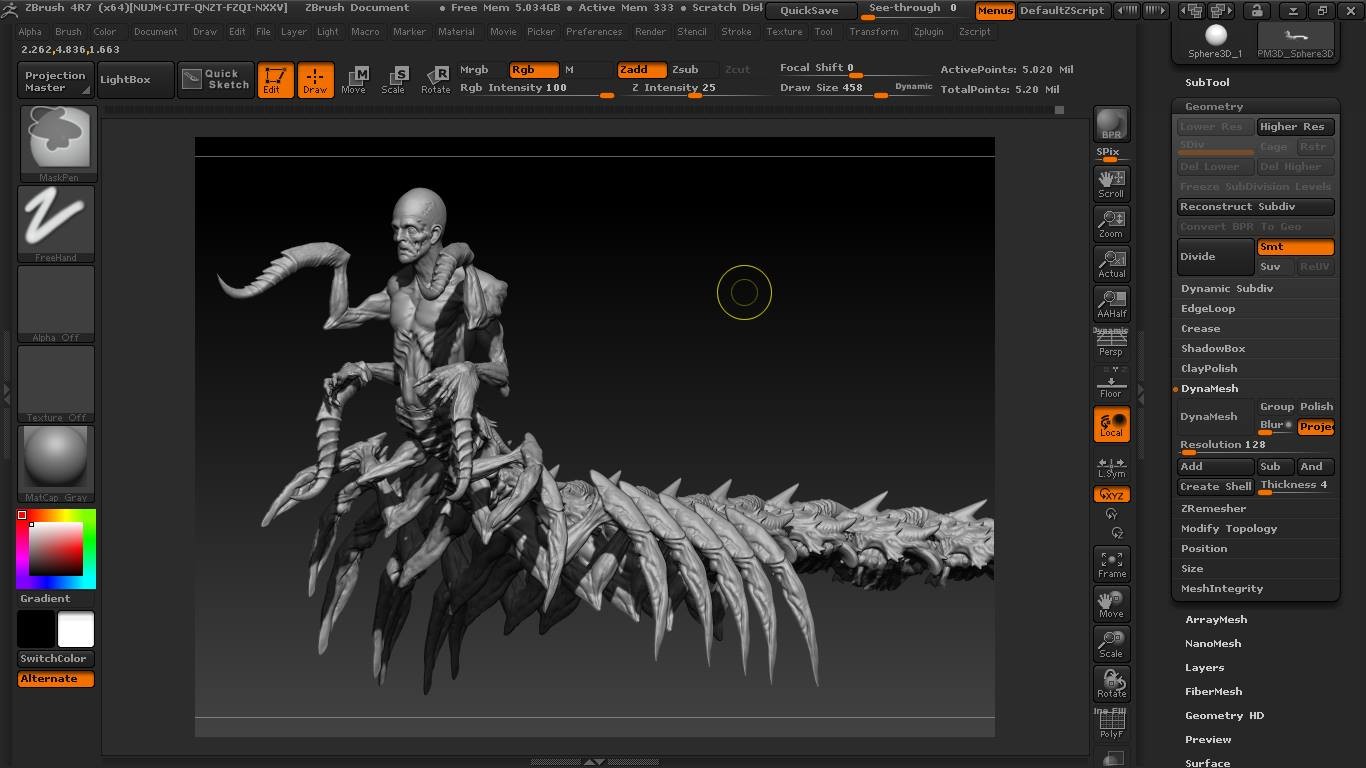Frame the mesh in the canvas
Viewport: 1366px width, 768px height.
tap(1111, 564)
